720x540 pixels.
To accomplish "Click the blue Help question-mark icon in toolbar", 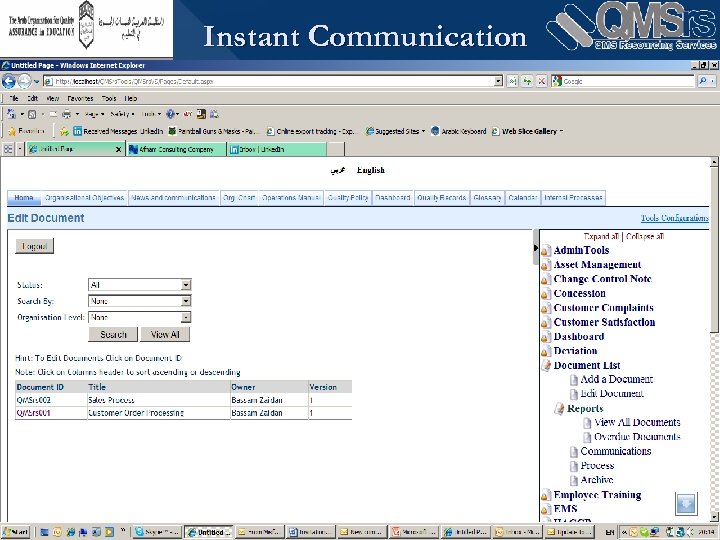I will click(170, 114).
